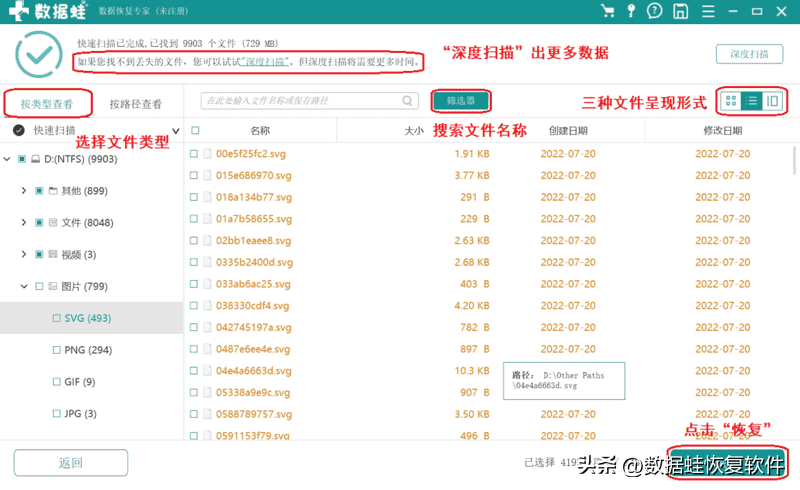Click the 文件 document type icon
Image resolution: width=800 pixels, height=490 pixels.
(53, 223)
